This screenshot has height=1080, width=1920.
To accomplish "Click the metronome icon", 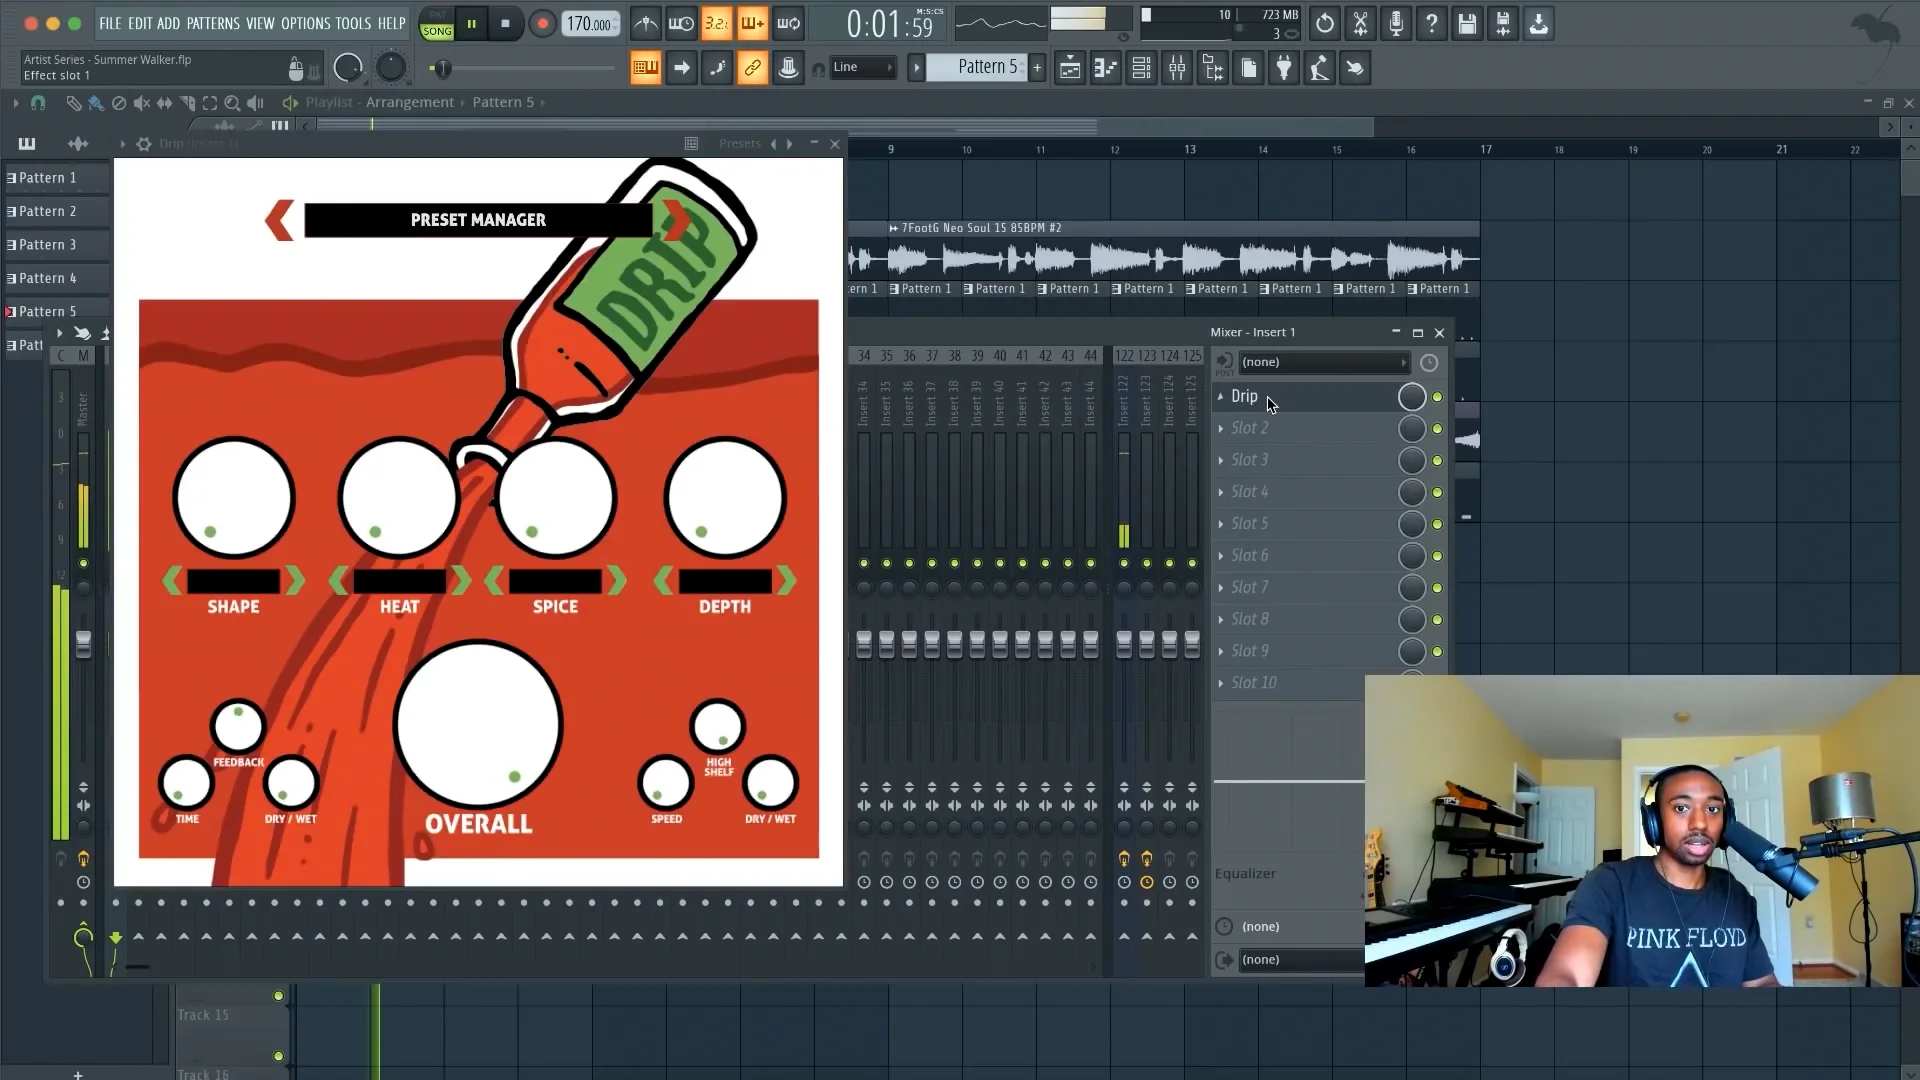I will pyautogui.click(x=646, y=23).
